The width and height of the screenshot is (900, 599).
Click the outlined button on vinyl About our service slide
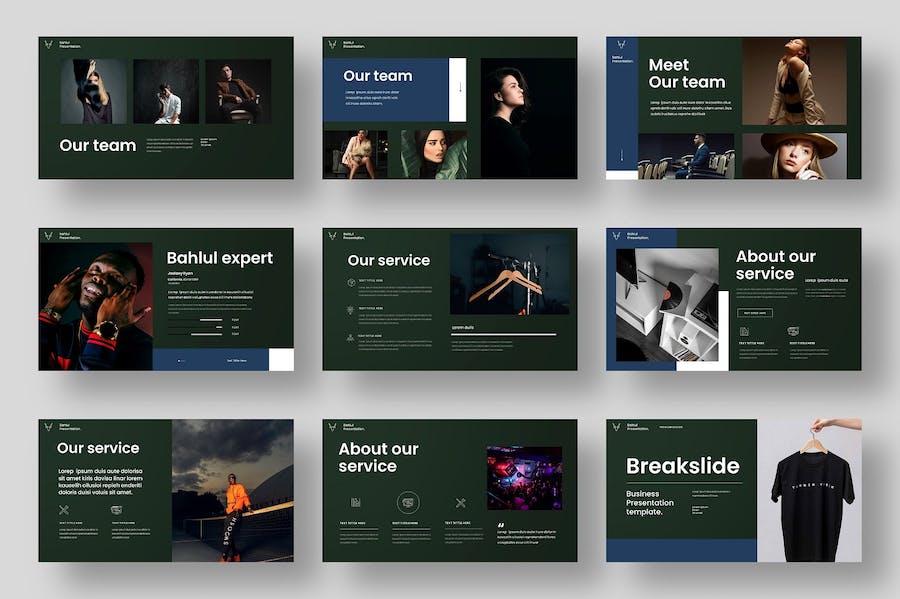click(x=755, y=312)
